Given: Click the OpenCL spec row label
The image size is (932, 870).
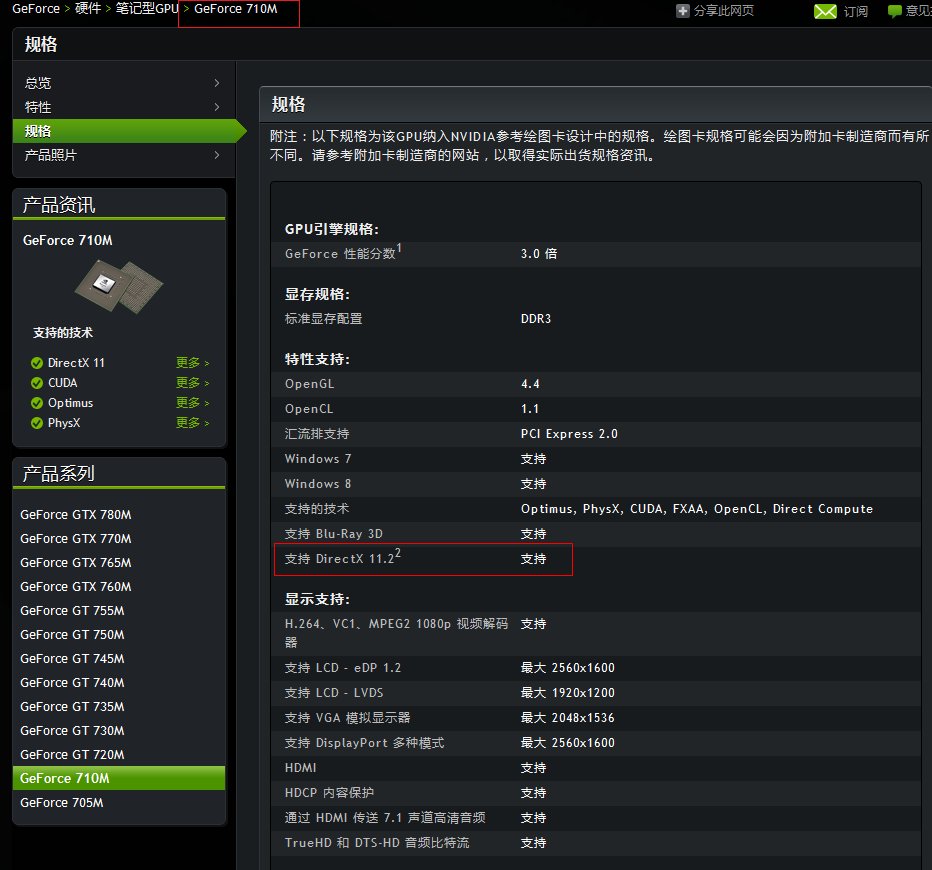Looking at the screenshot, I should point(308,409).
